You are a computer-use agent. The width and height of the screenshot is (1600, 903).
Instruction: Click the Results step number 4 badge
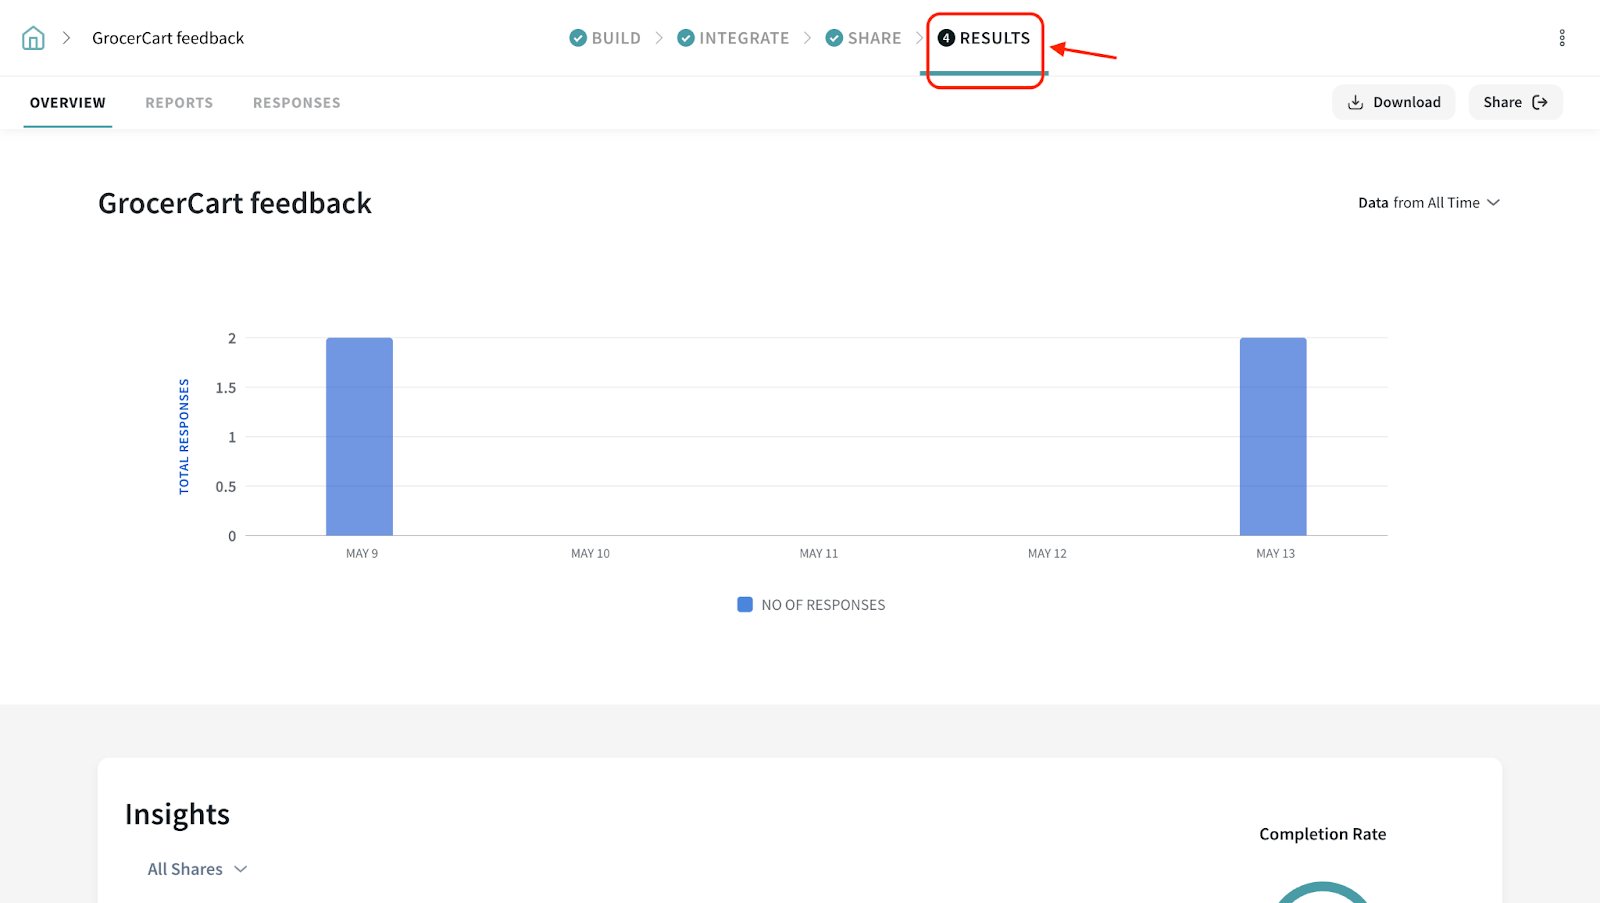[946, 38]
